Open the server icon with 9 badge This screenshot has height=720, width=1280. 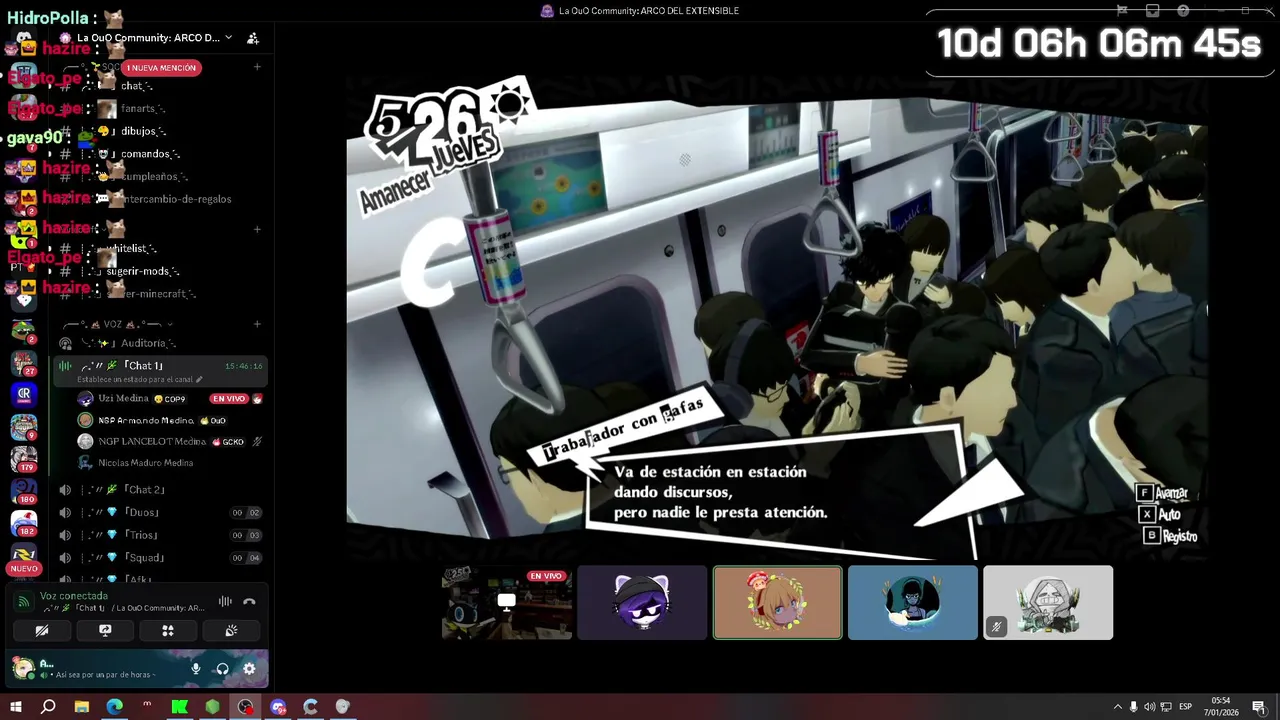point(24,427)
